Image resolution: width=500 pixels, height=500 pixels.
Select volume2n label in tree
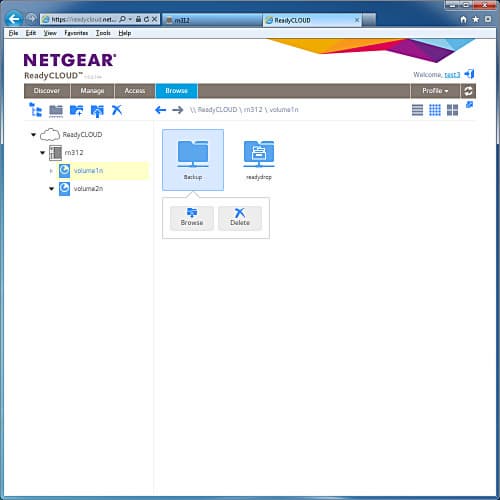[x=88, y=189]
